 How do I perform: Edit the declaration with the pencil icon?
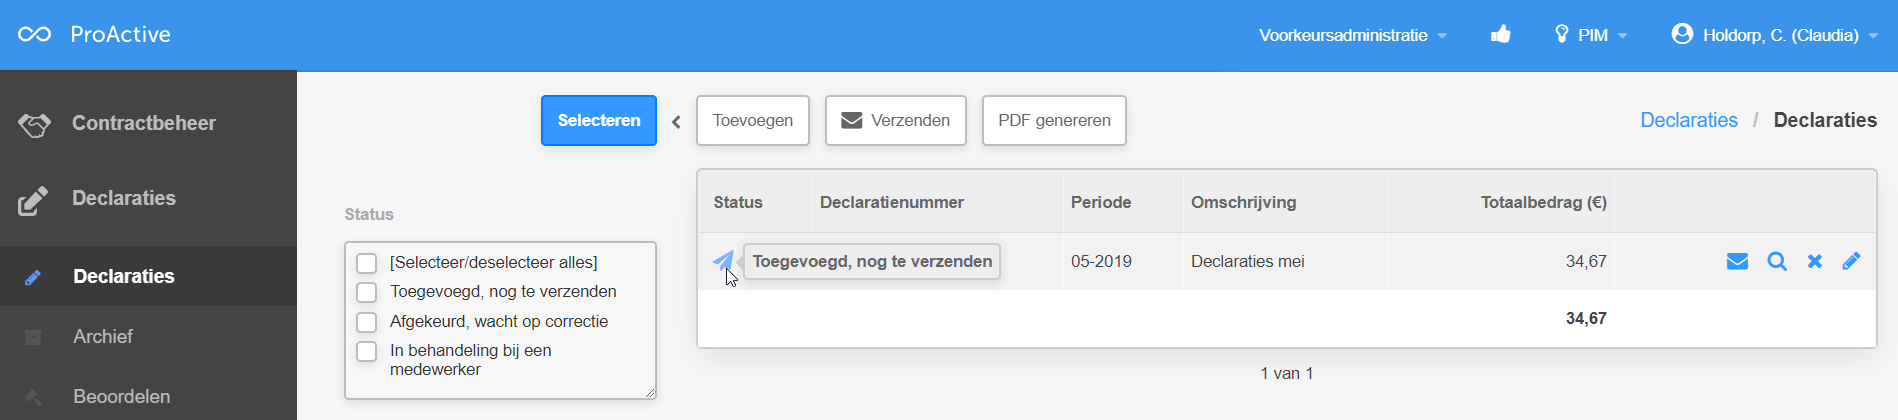click(x=1851, y=262)
